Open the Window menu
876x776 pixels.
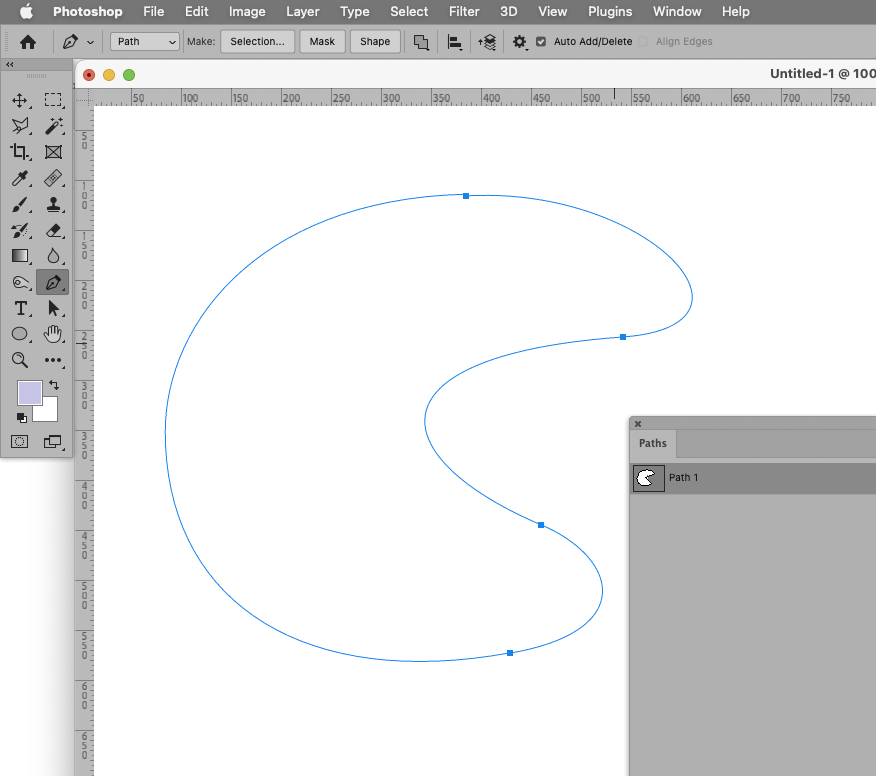click(x=676, y=12)
